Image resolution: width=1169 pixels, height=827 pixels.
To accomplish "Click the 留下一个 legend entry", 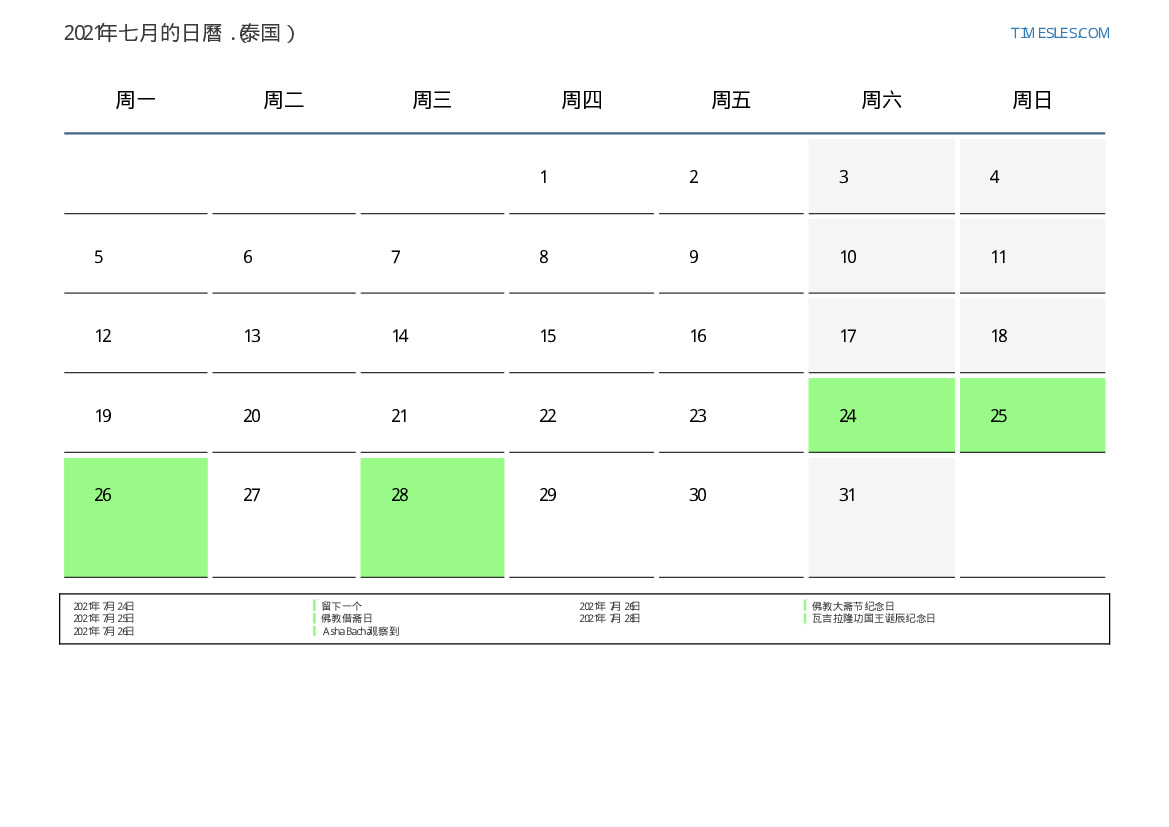I will (341, 606).
